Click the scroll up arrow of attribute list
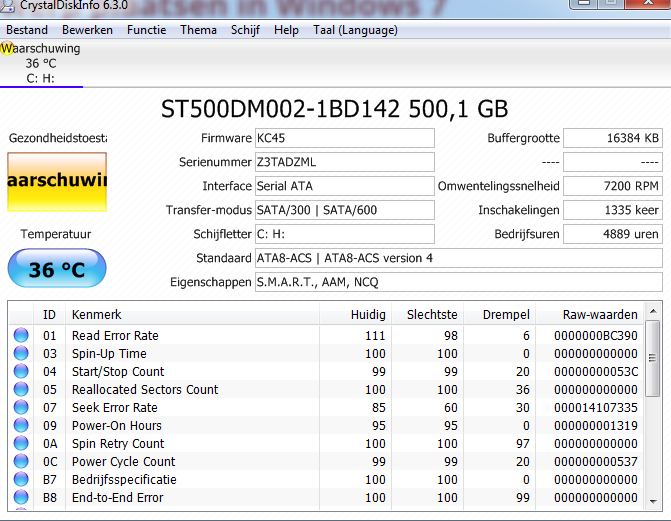The image size is (671, 521). click(653, 311)
